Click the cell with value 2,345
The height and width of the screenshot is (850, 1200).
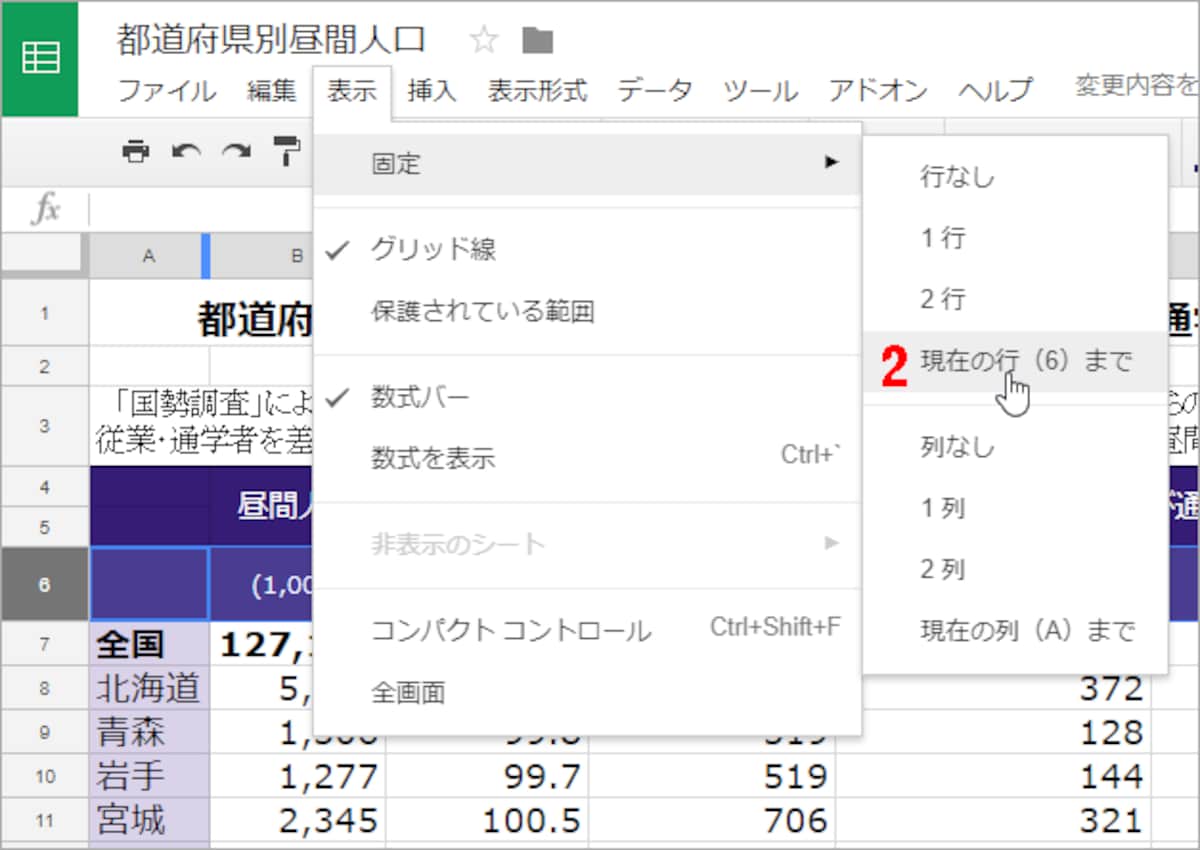[297, 821]
